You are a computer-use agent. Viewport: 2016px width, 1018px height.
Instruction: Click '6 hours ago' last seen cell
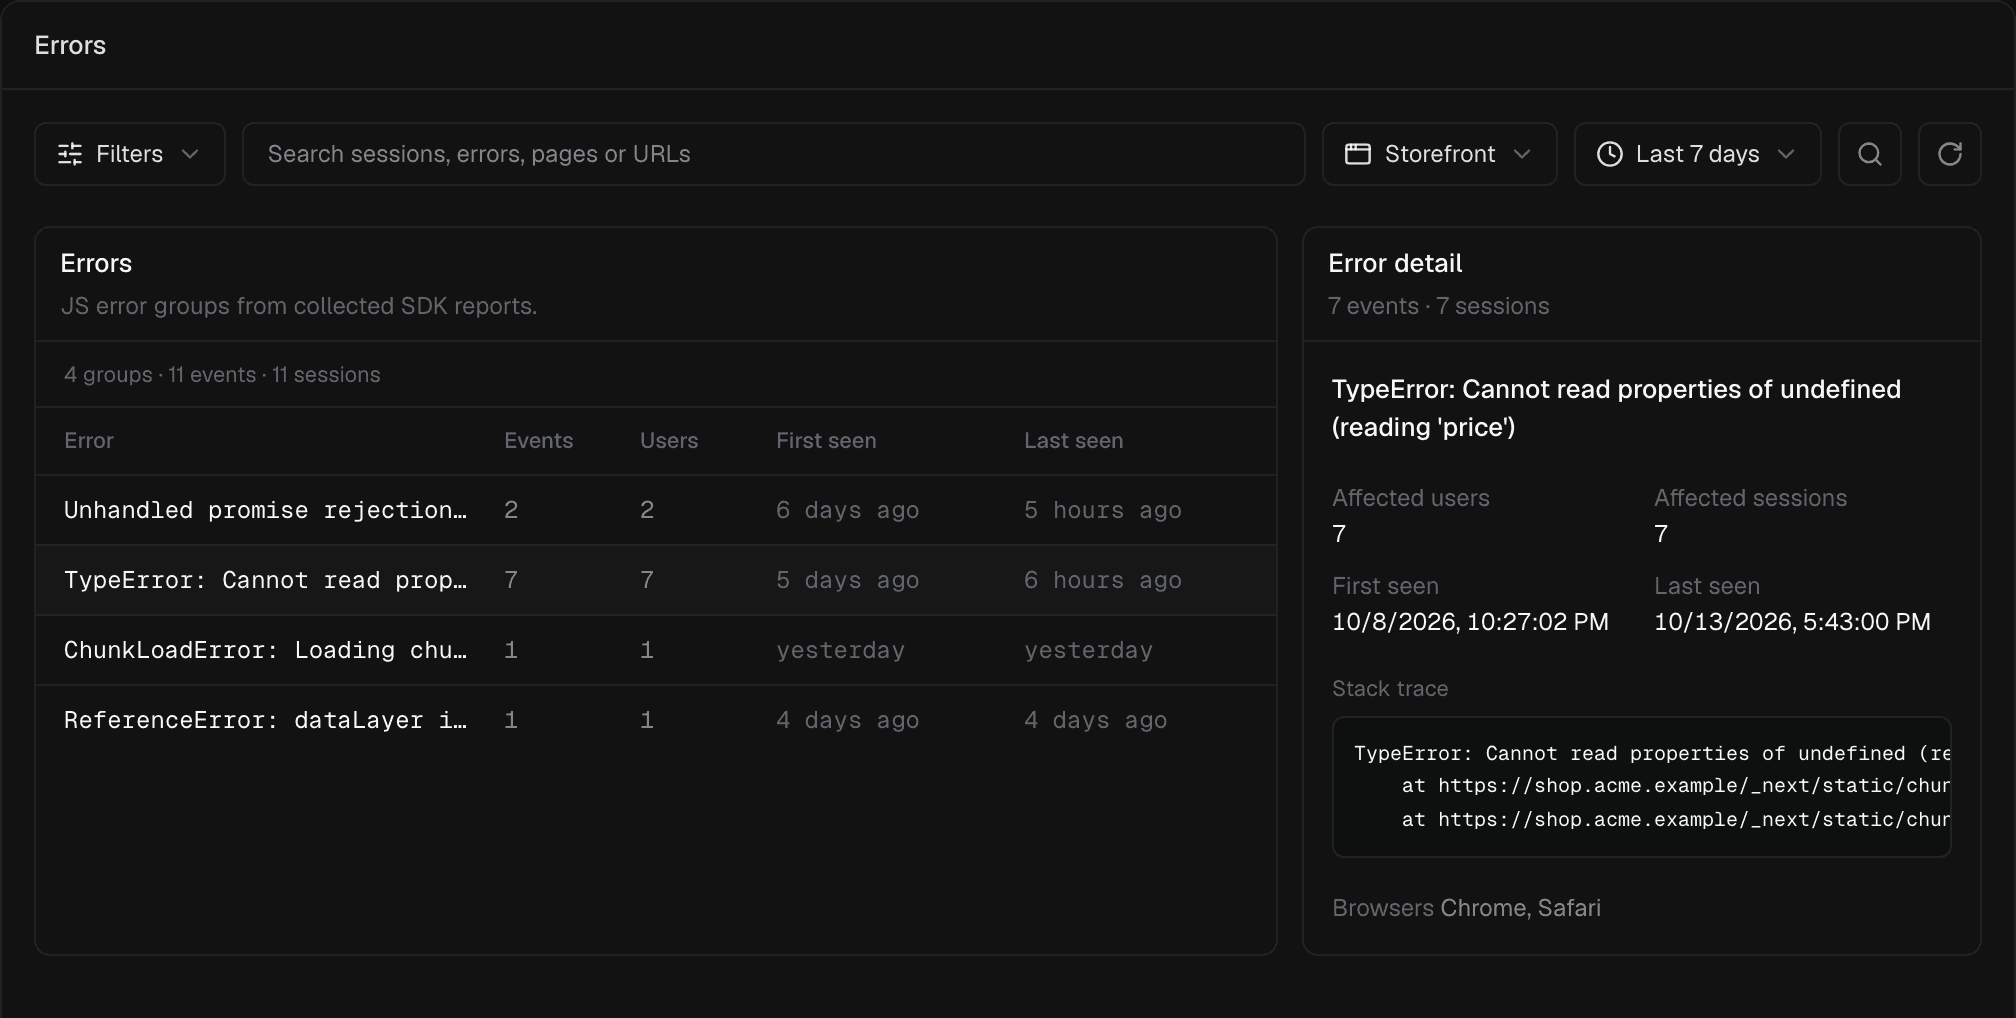[1102, 580]
